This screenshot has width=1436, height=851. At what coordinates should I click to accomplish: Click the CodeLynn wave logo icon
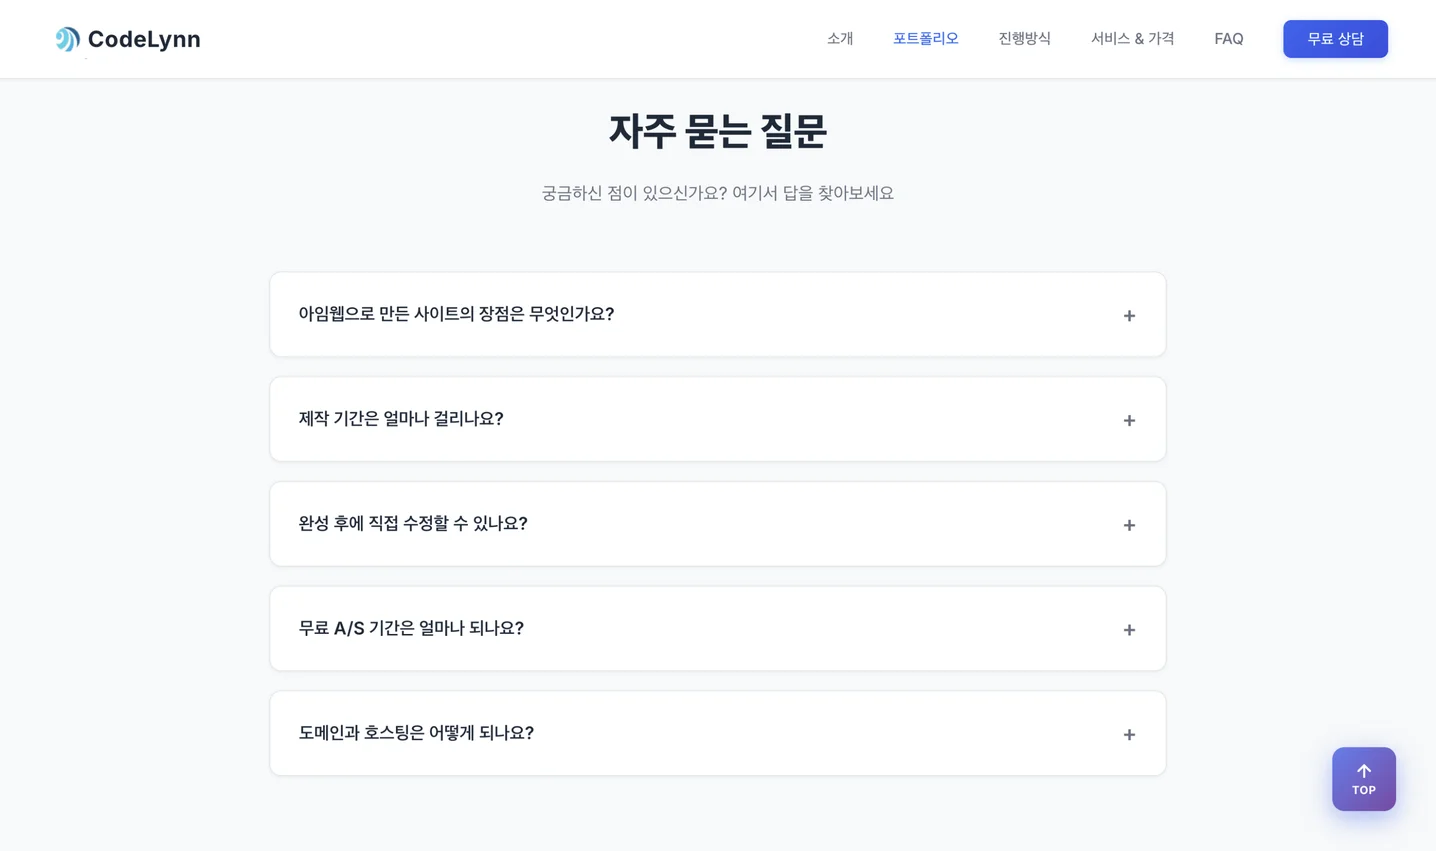click(67, 38)
